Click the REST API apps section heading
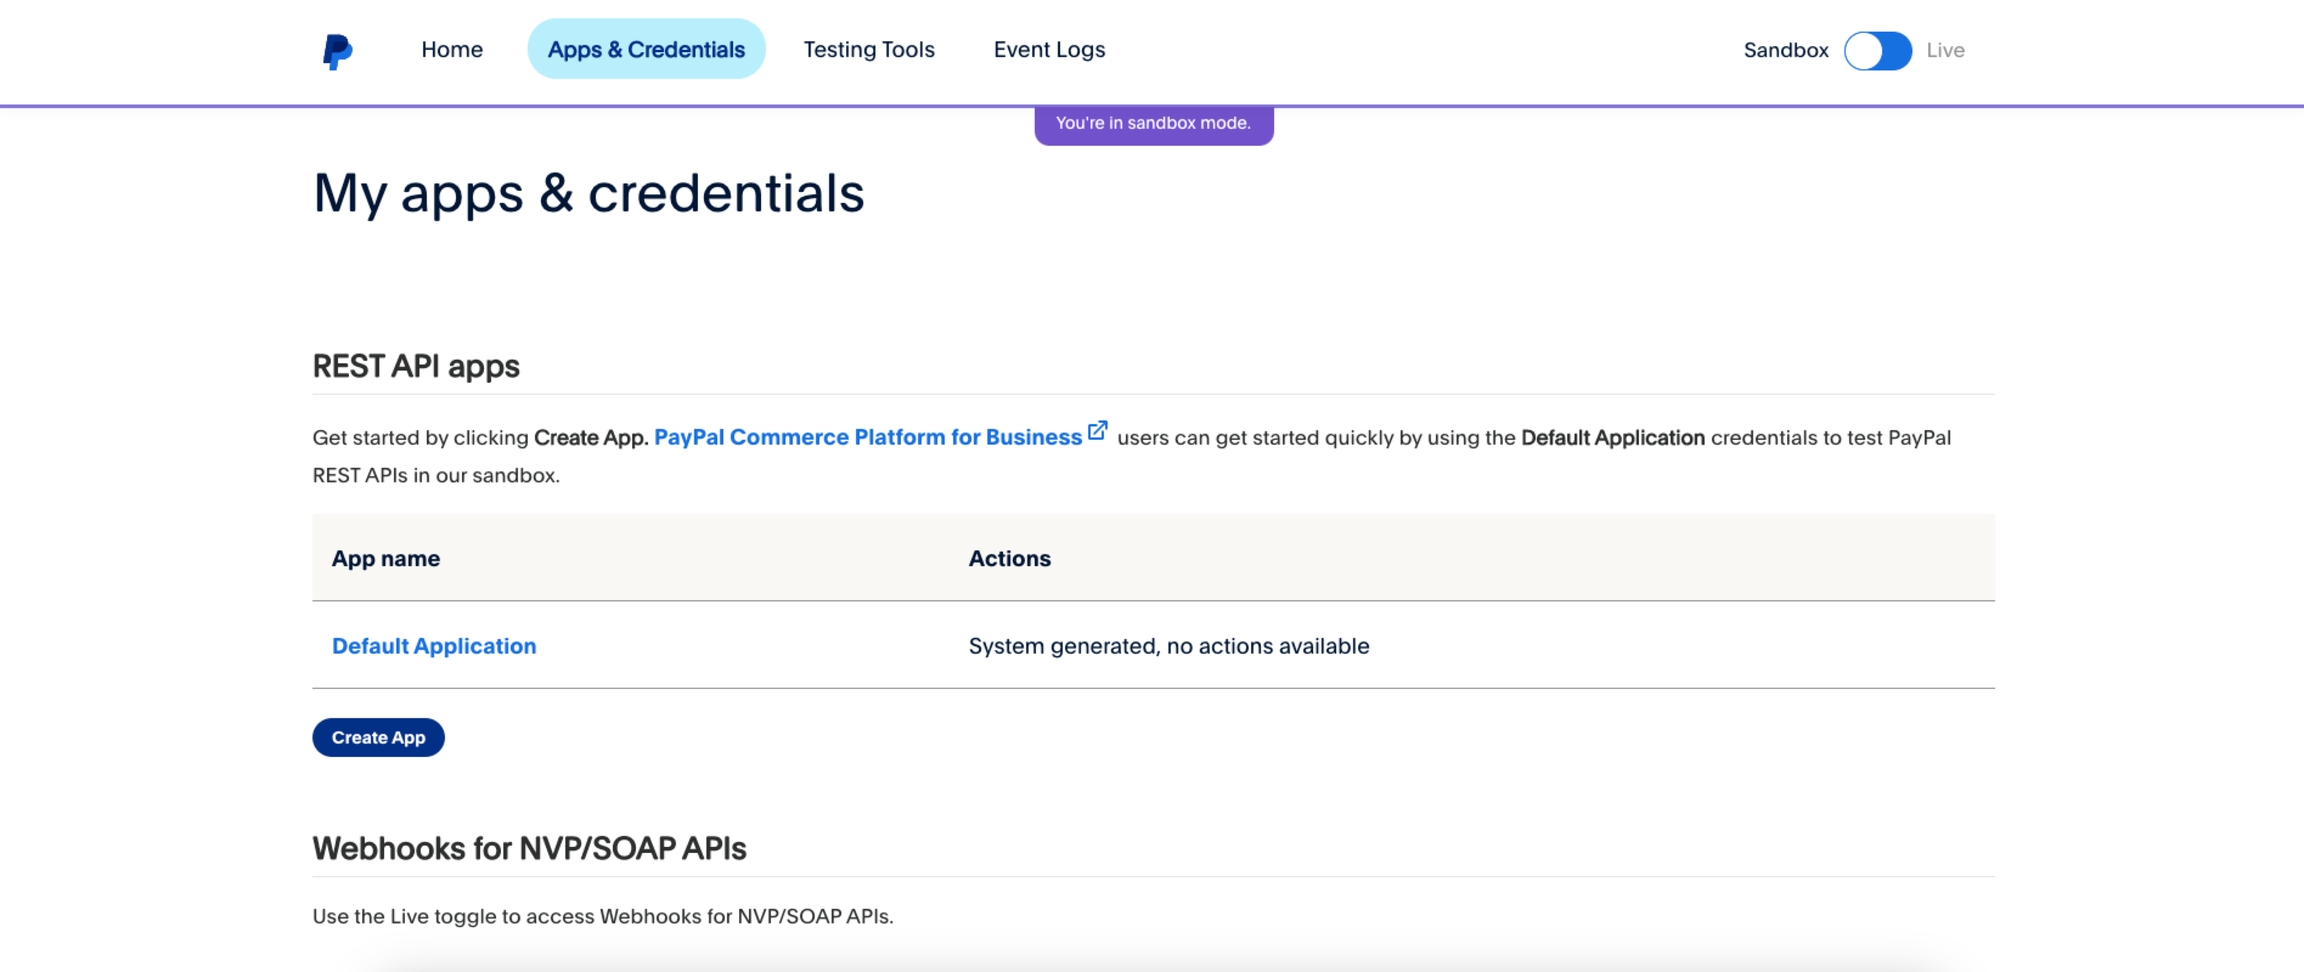The height and width of the screenshot is (972, 2304). 416,367
